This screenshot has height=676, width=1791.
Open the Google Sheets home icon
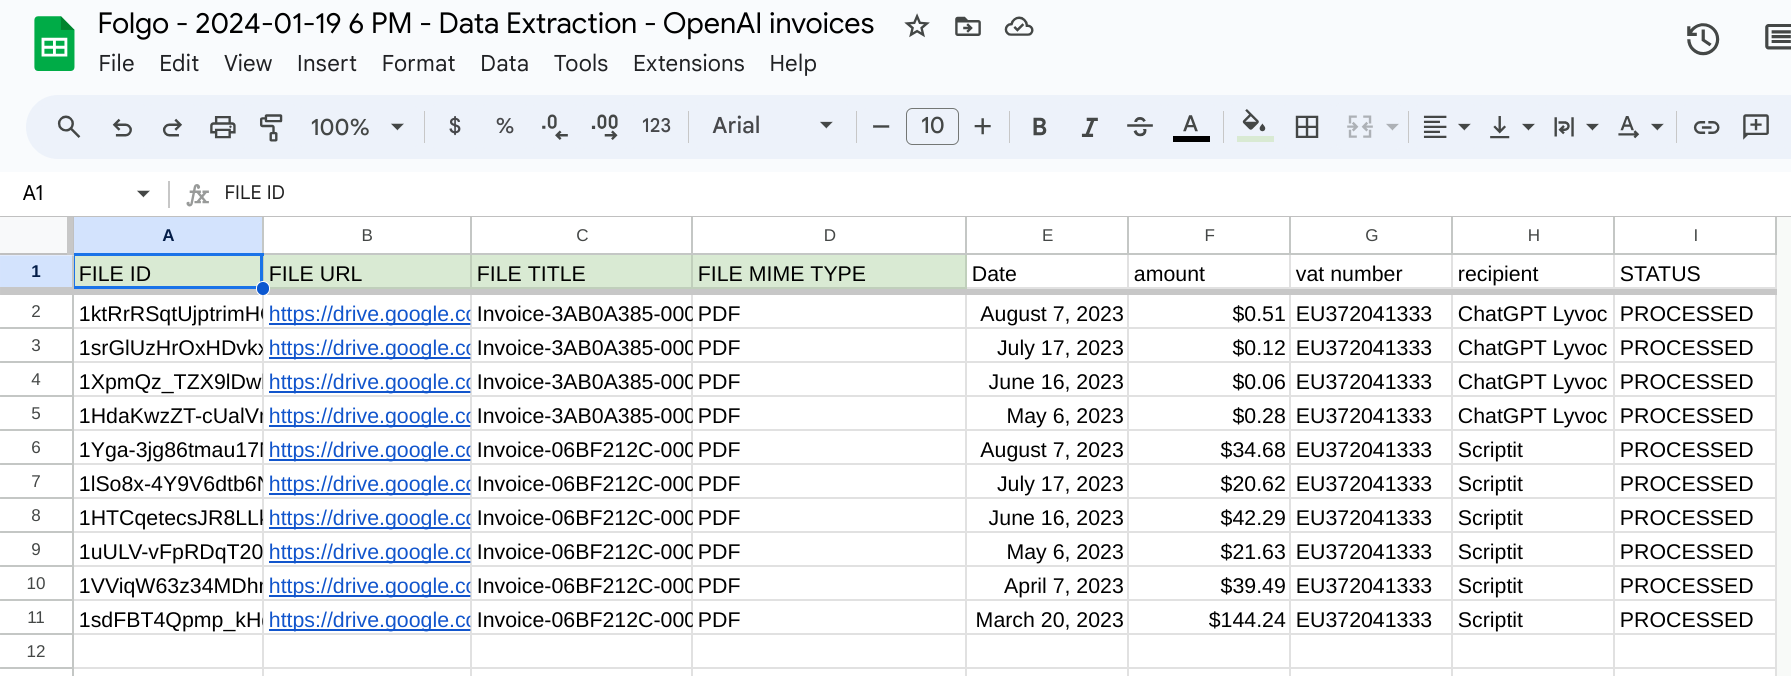coord(54,44)
